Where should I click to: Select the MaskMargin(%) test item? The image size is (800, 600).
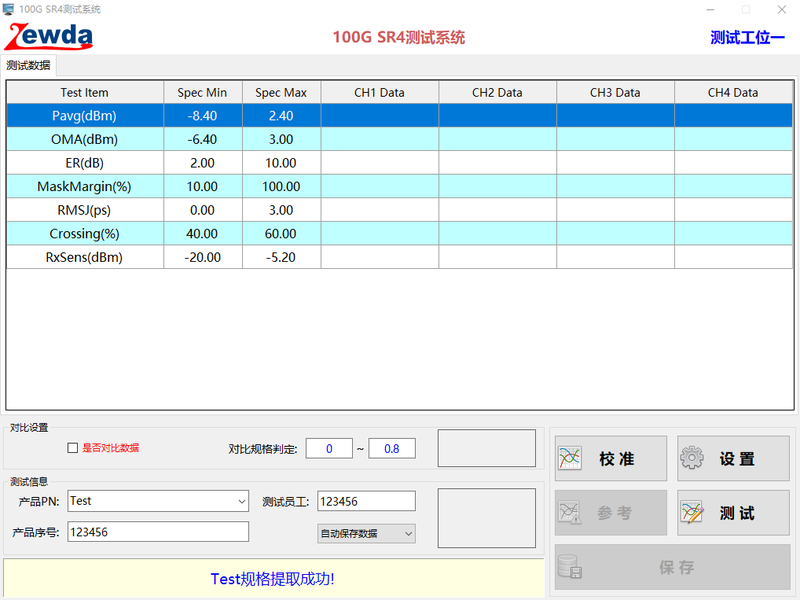tap(84, 187)
